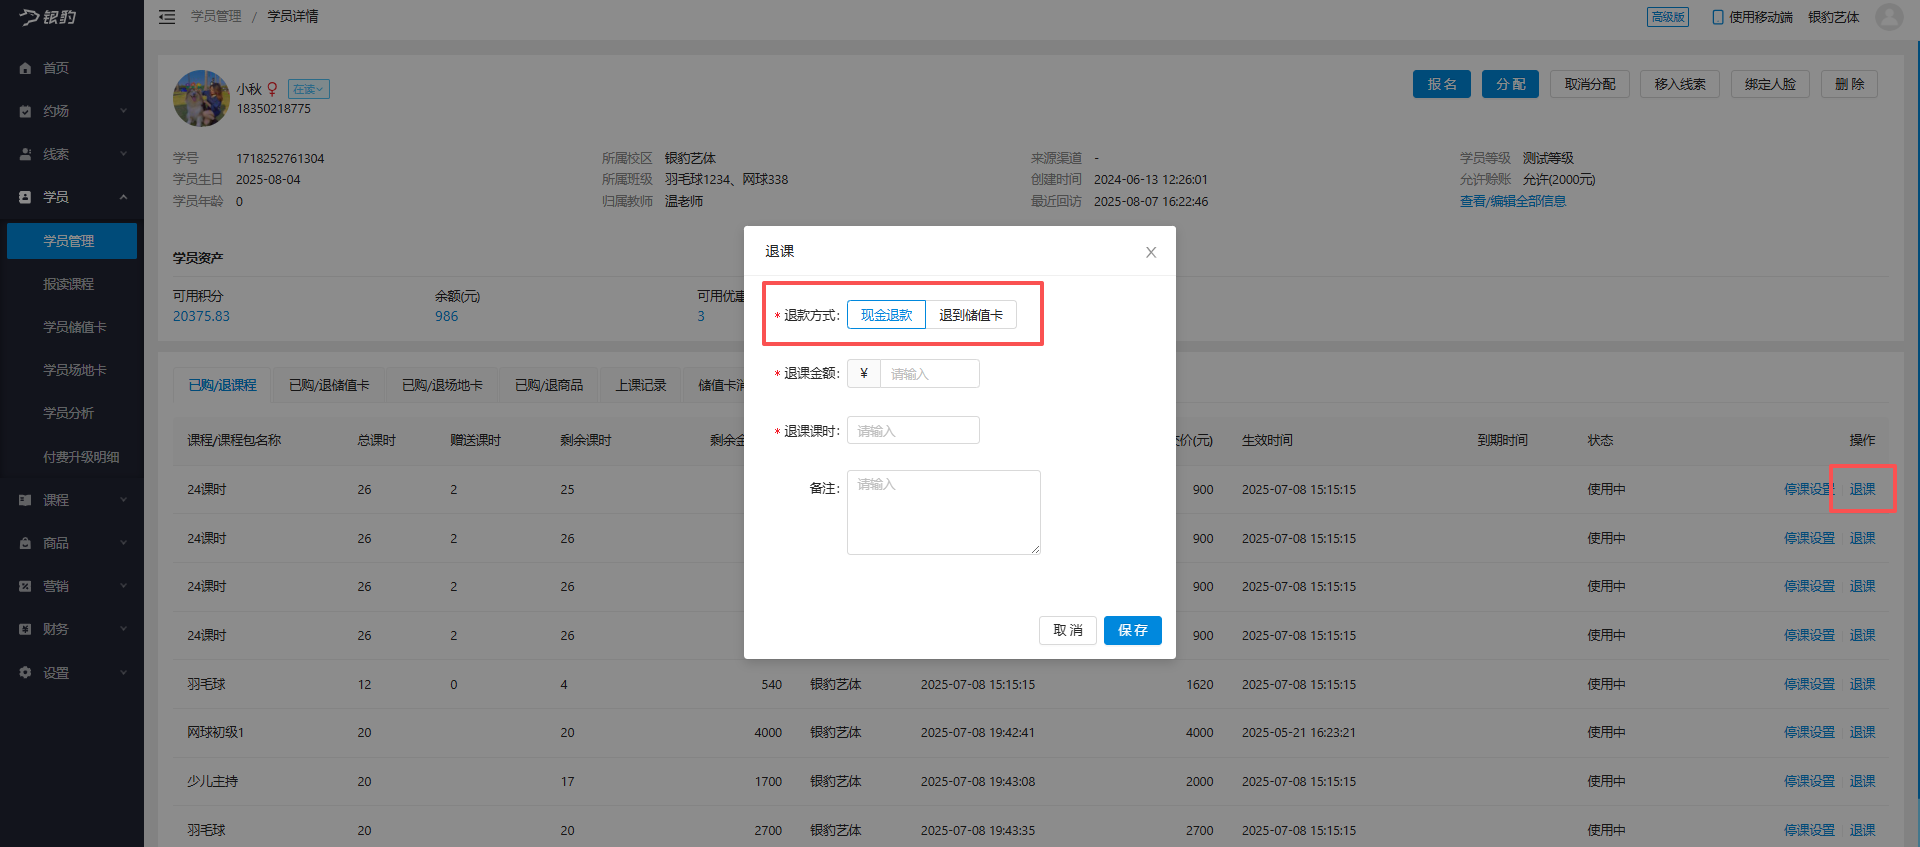Click the 学员管理 breadcrumb
1920x847 pixels.
(x=216, y=17)
